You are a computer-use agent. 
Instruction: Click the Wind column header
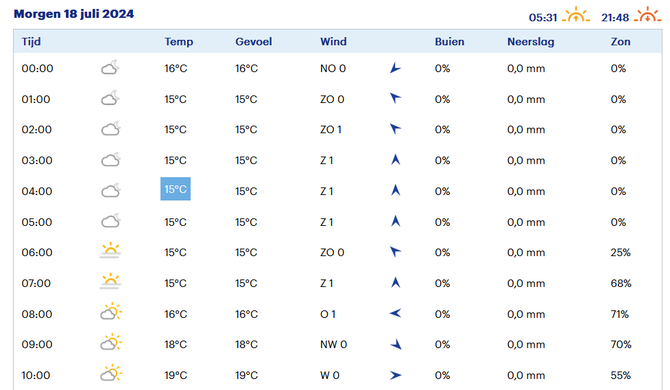333,42
